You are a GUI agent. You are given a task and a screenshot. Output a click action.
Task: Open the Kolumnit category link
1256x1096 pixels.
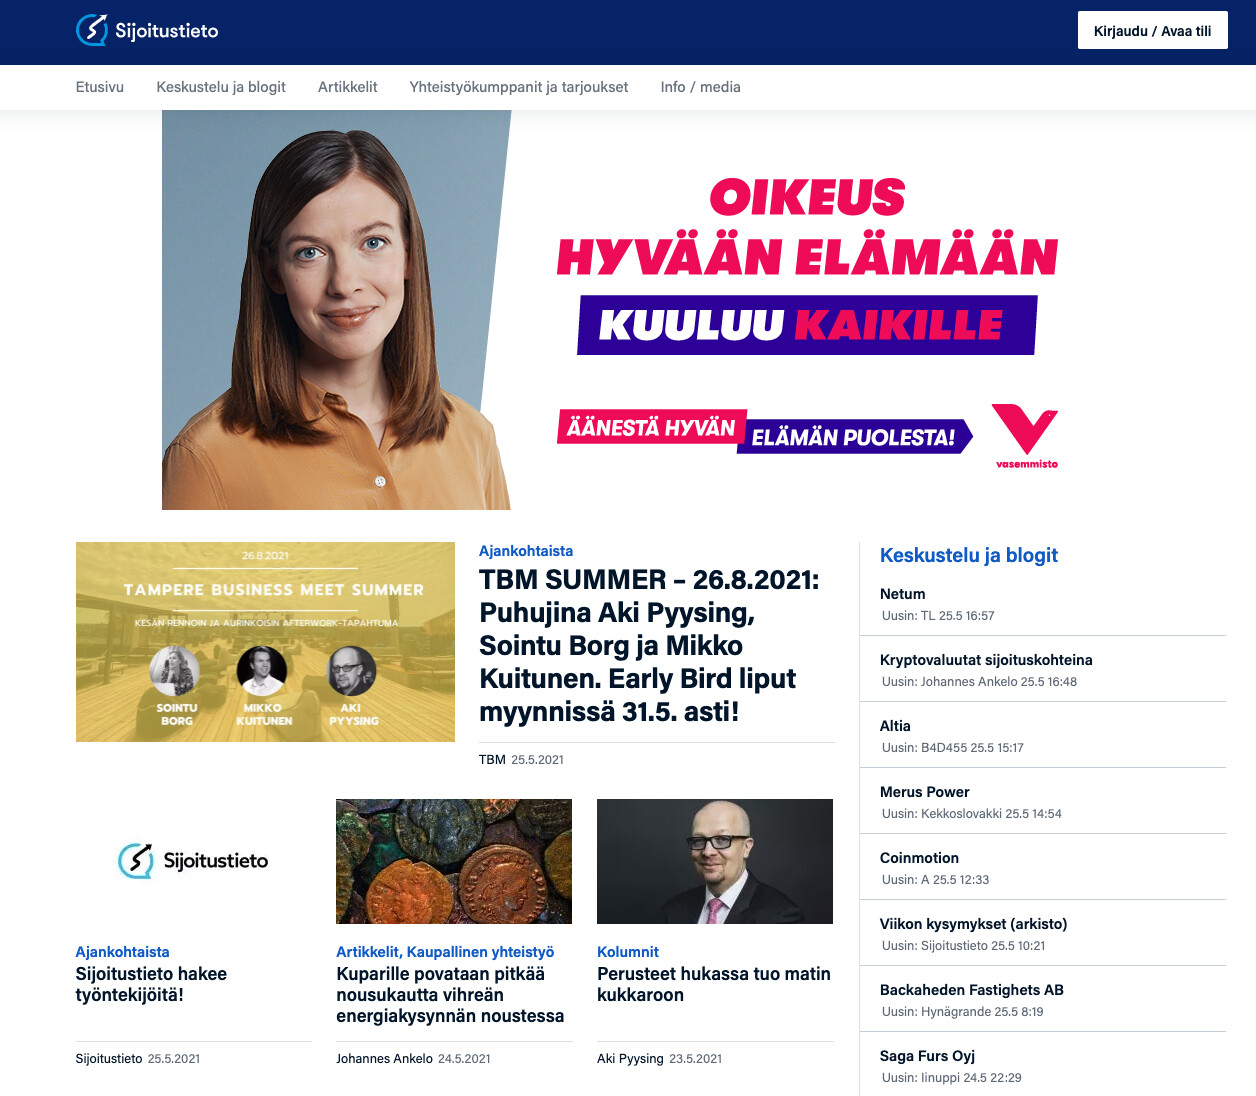(628, 952)
